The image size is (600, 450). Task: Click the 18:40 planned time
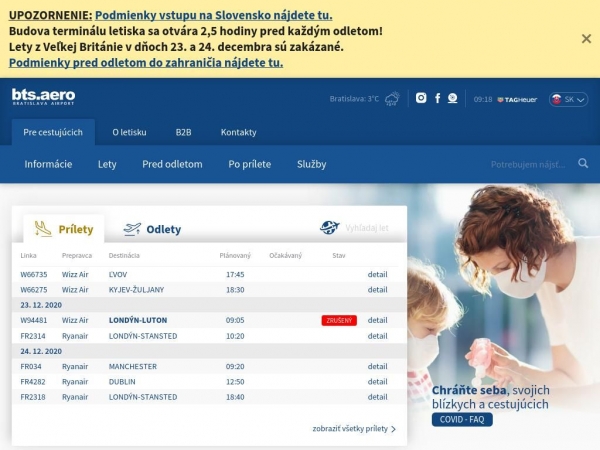coord(235,397)
